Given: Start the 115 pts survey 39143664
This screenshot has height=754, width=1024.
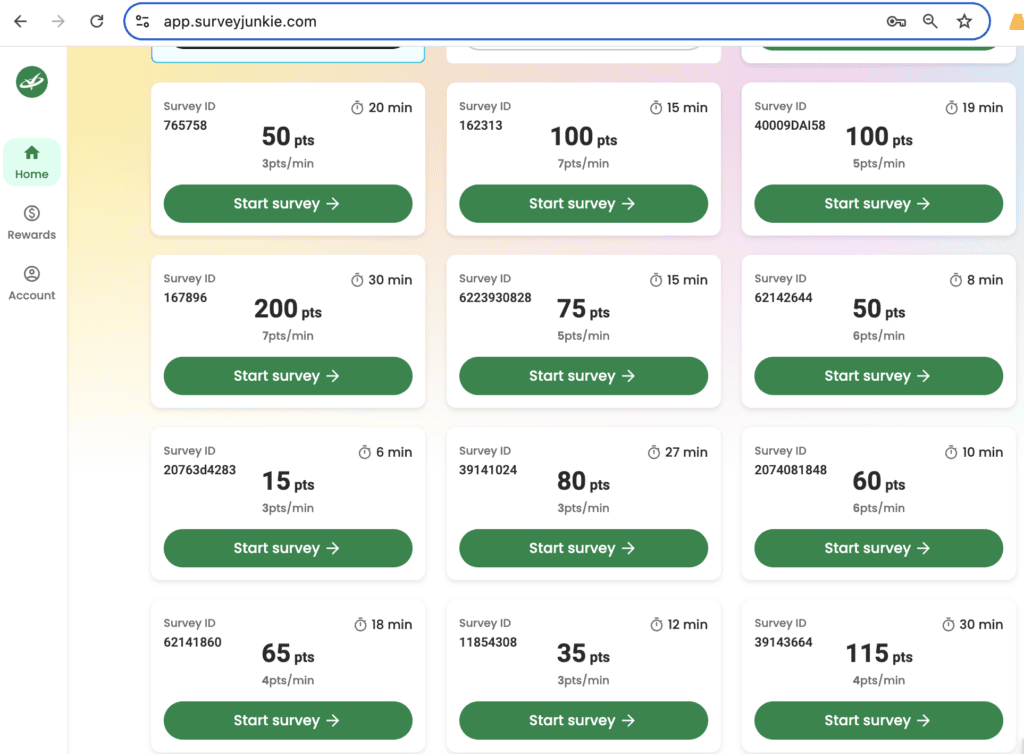Looking at the screenshot, I should tap(878, 720).
